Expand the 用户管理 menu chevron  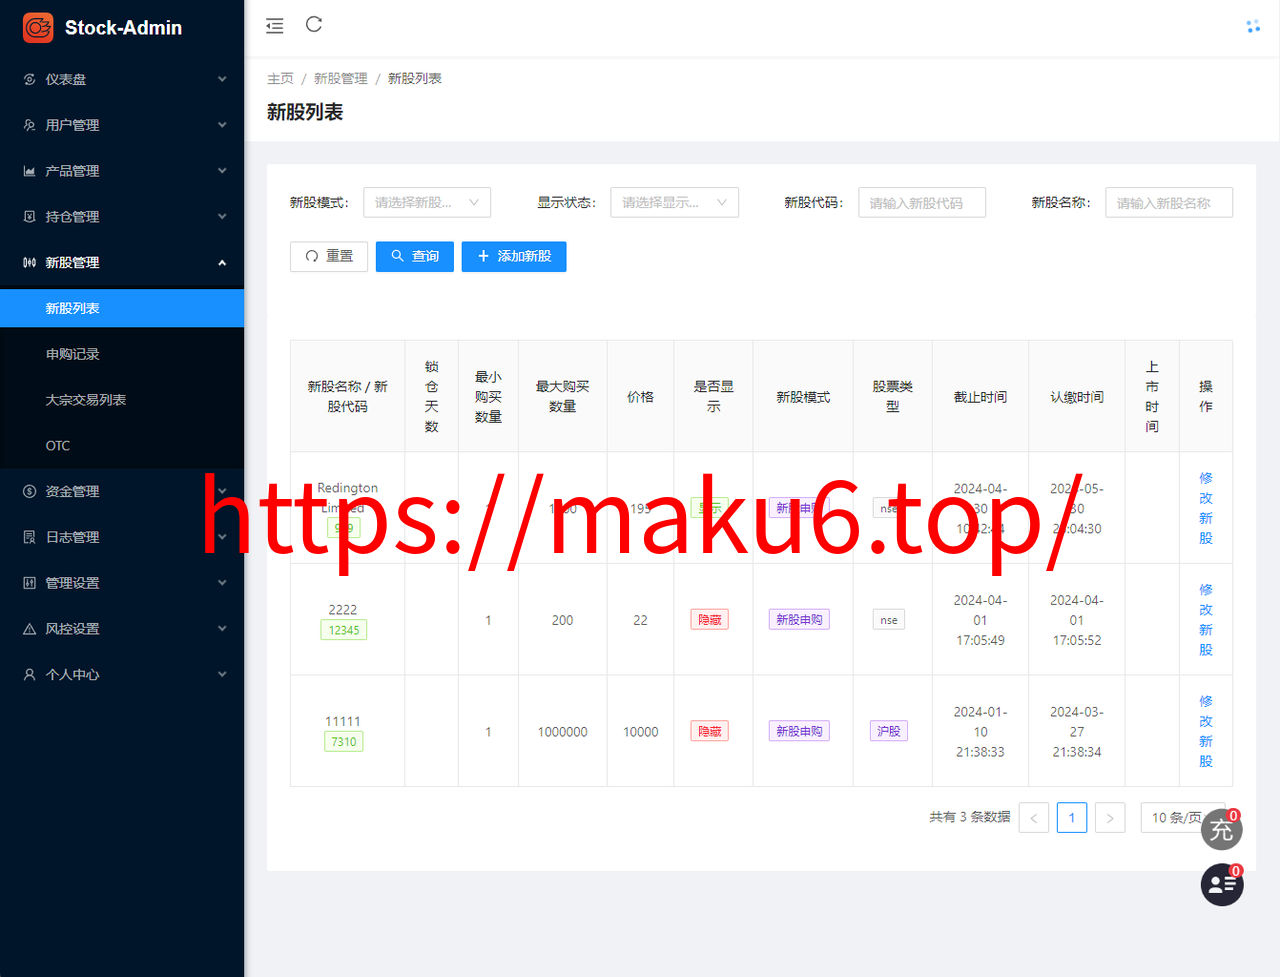point(222,125)
